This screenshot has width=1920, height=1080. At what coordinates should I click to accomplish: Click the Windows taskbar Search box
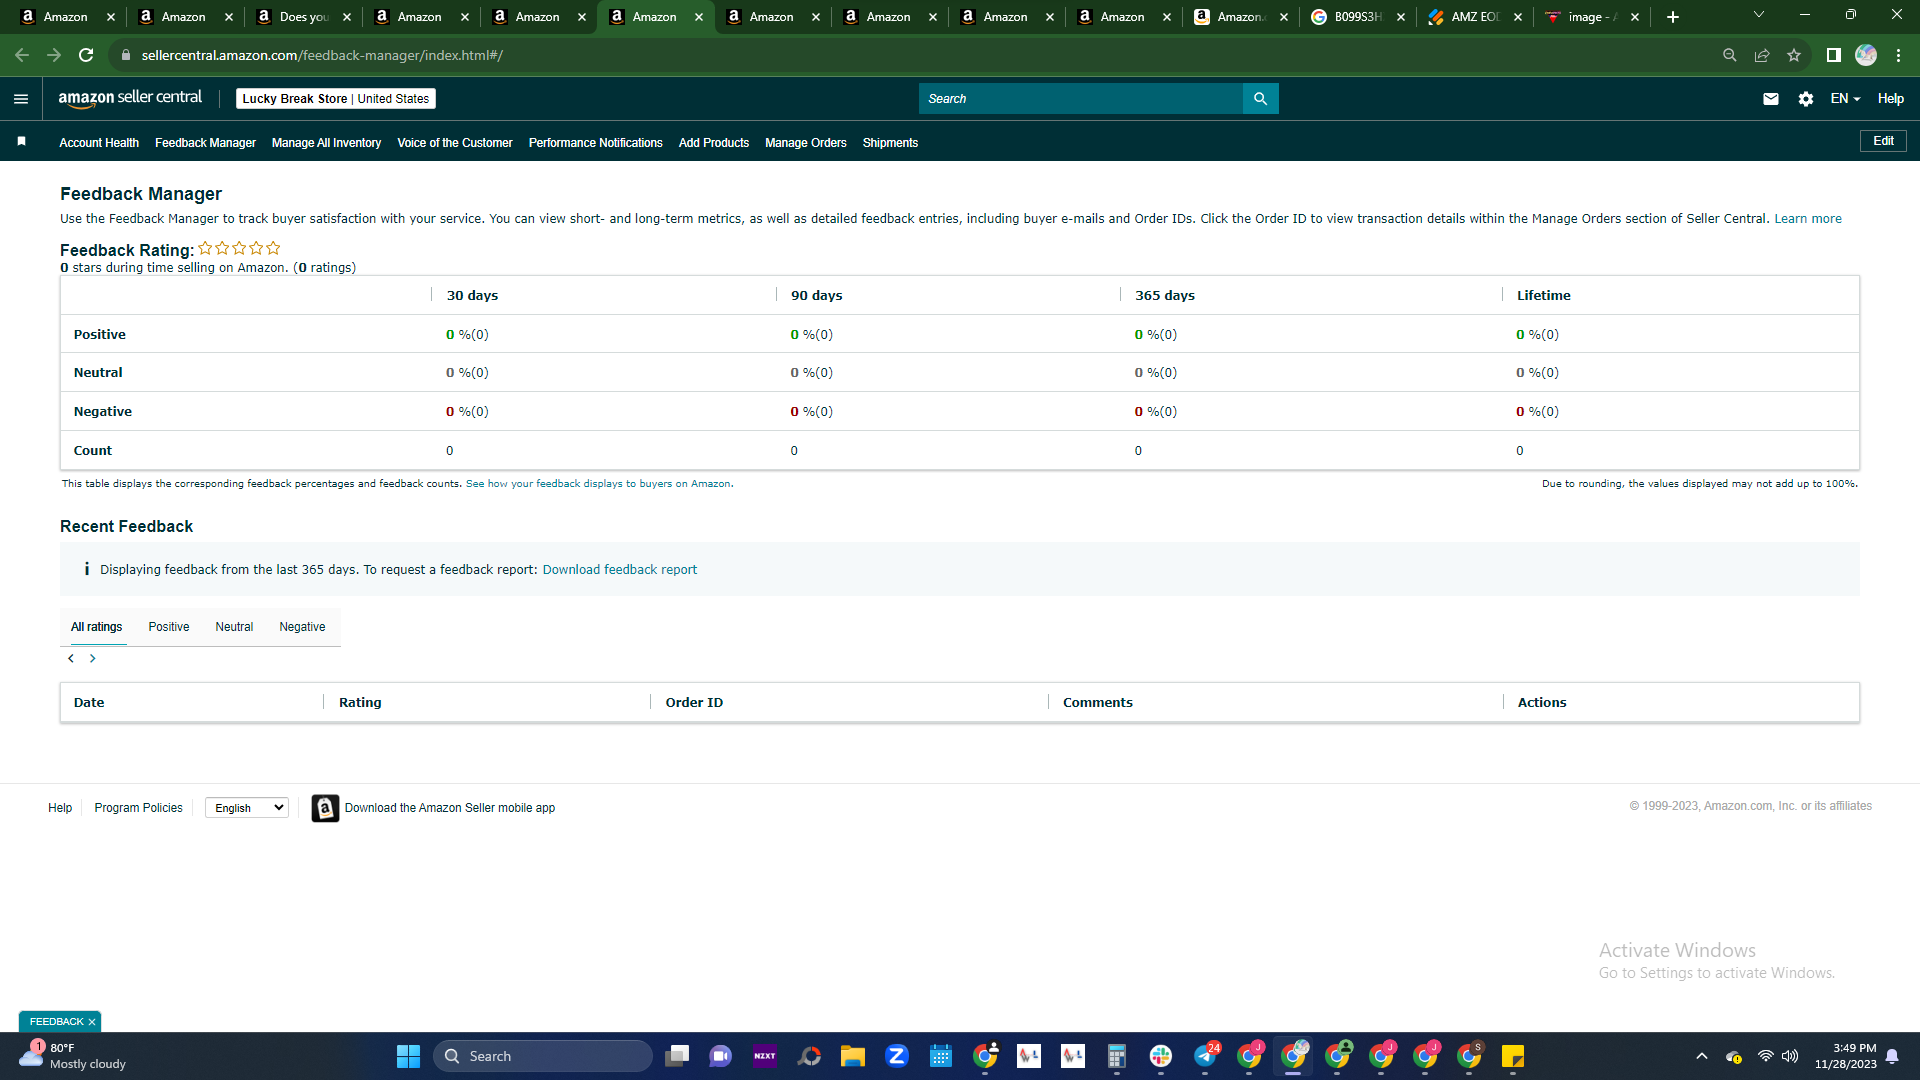(x=543, y=1056)
